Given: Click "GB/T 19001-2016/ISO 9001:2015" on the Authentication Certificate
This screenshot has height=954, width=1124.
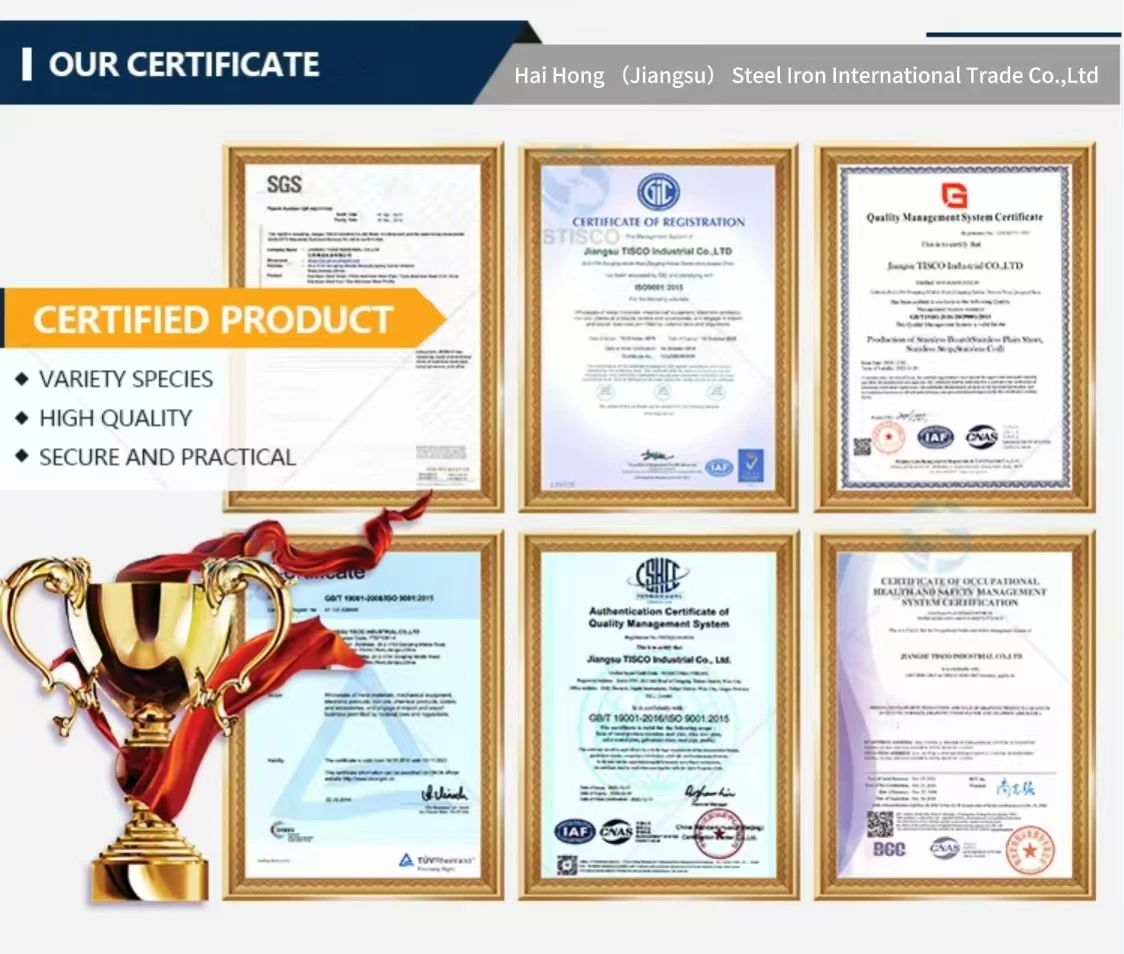Looking at the screenshot, I should click(x=658, y=718).
